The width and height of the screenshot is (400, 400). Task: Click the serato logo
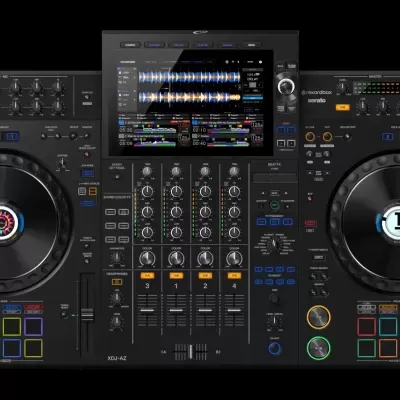[317, 100]
